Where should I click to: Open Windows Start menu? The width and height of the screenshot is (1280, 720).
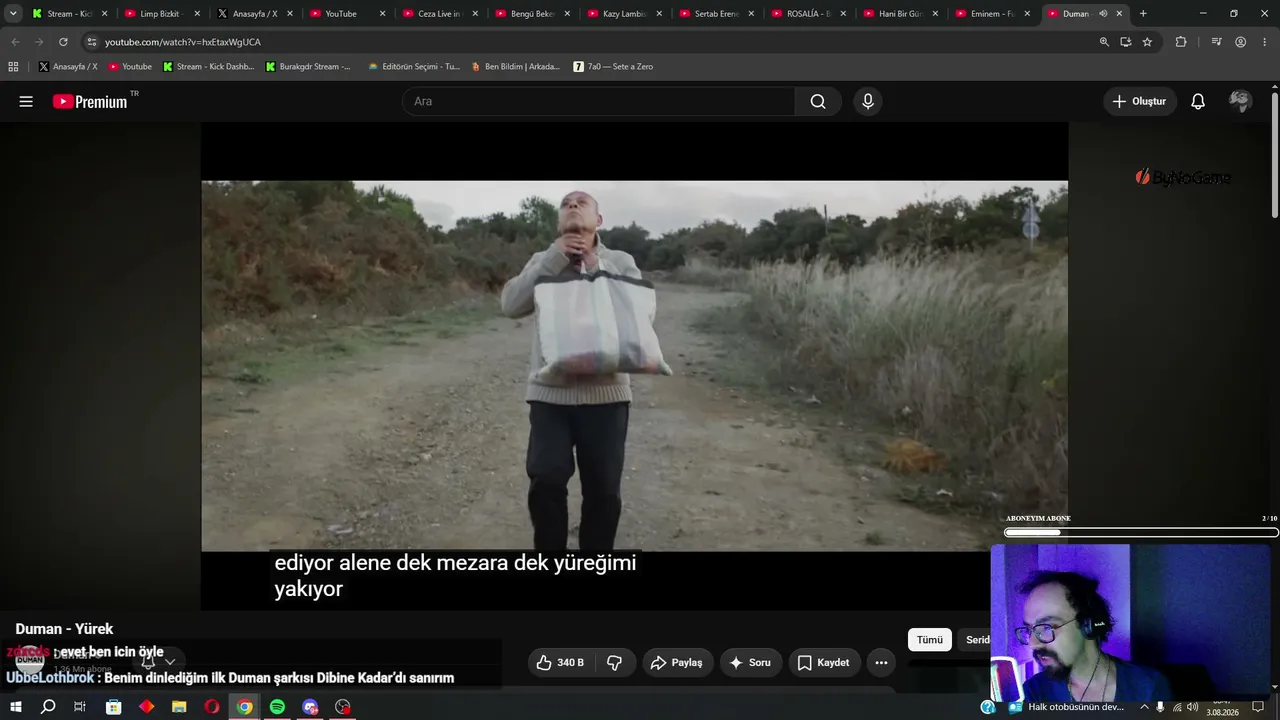click(15, 707)
